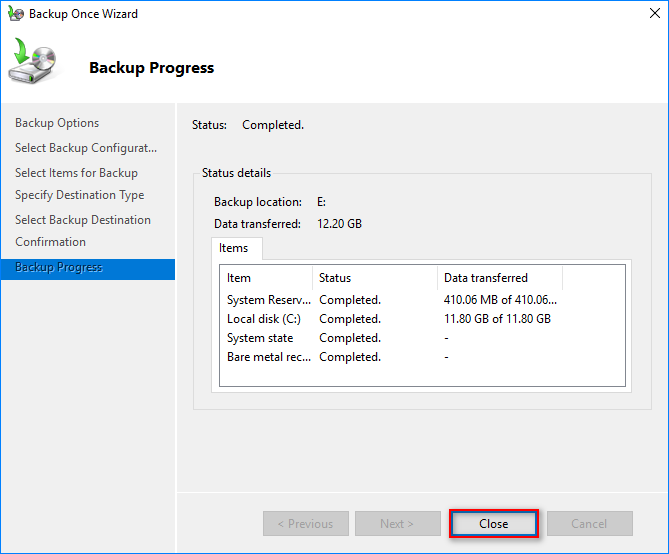Click the 12.20 GB data transferred value
This screenshot has height=554, width=669.
click(x=339, y=224)
